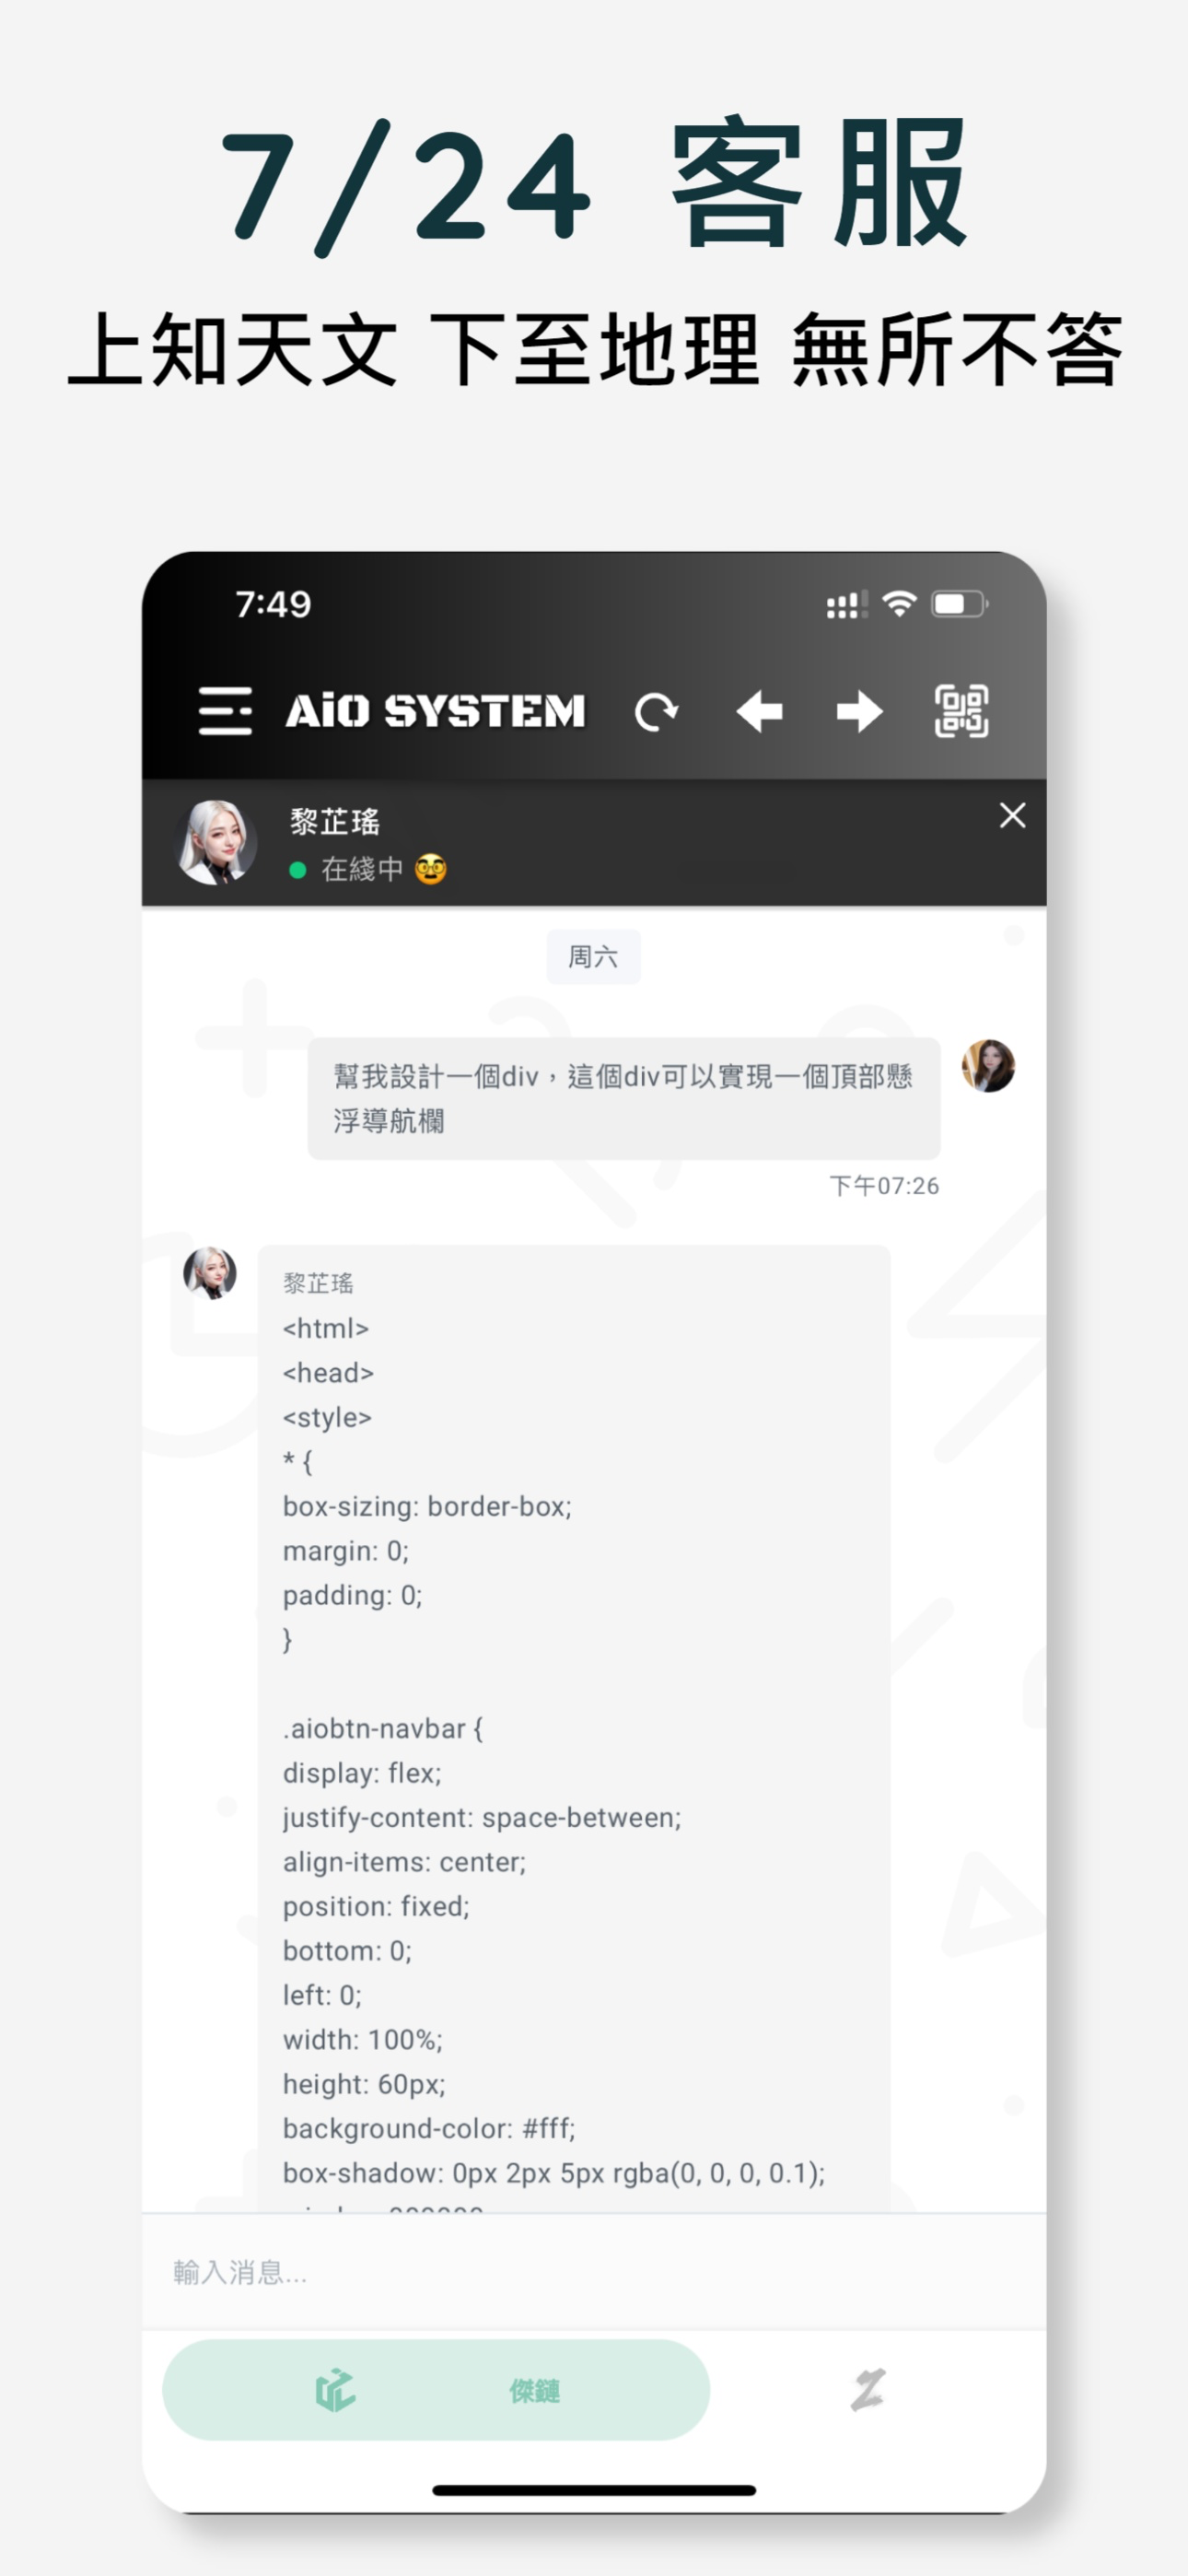
Task: Tap the code reply message bubble
Action: pos(574,1728)
